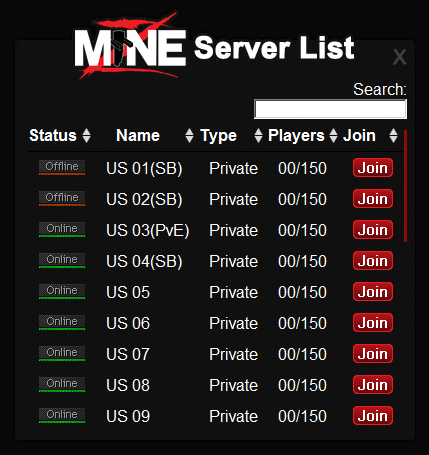Image resolution: width=429 pixels, height=455 pixels.
Task: Select server name US 07
Action: (128, 354)
